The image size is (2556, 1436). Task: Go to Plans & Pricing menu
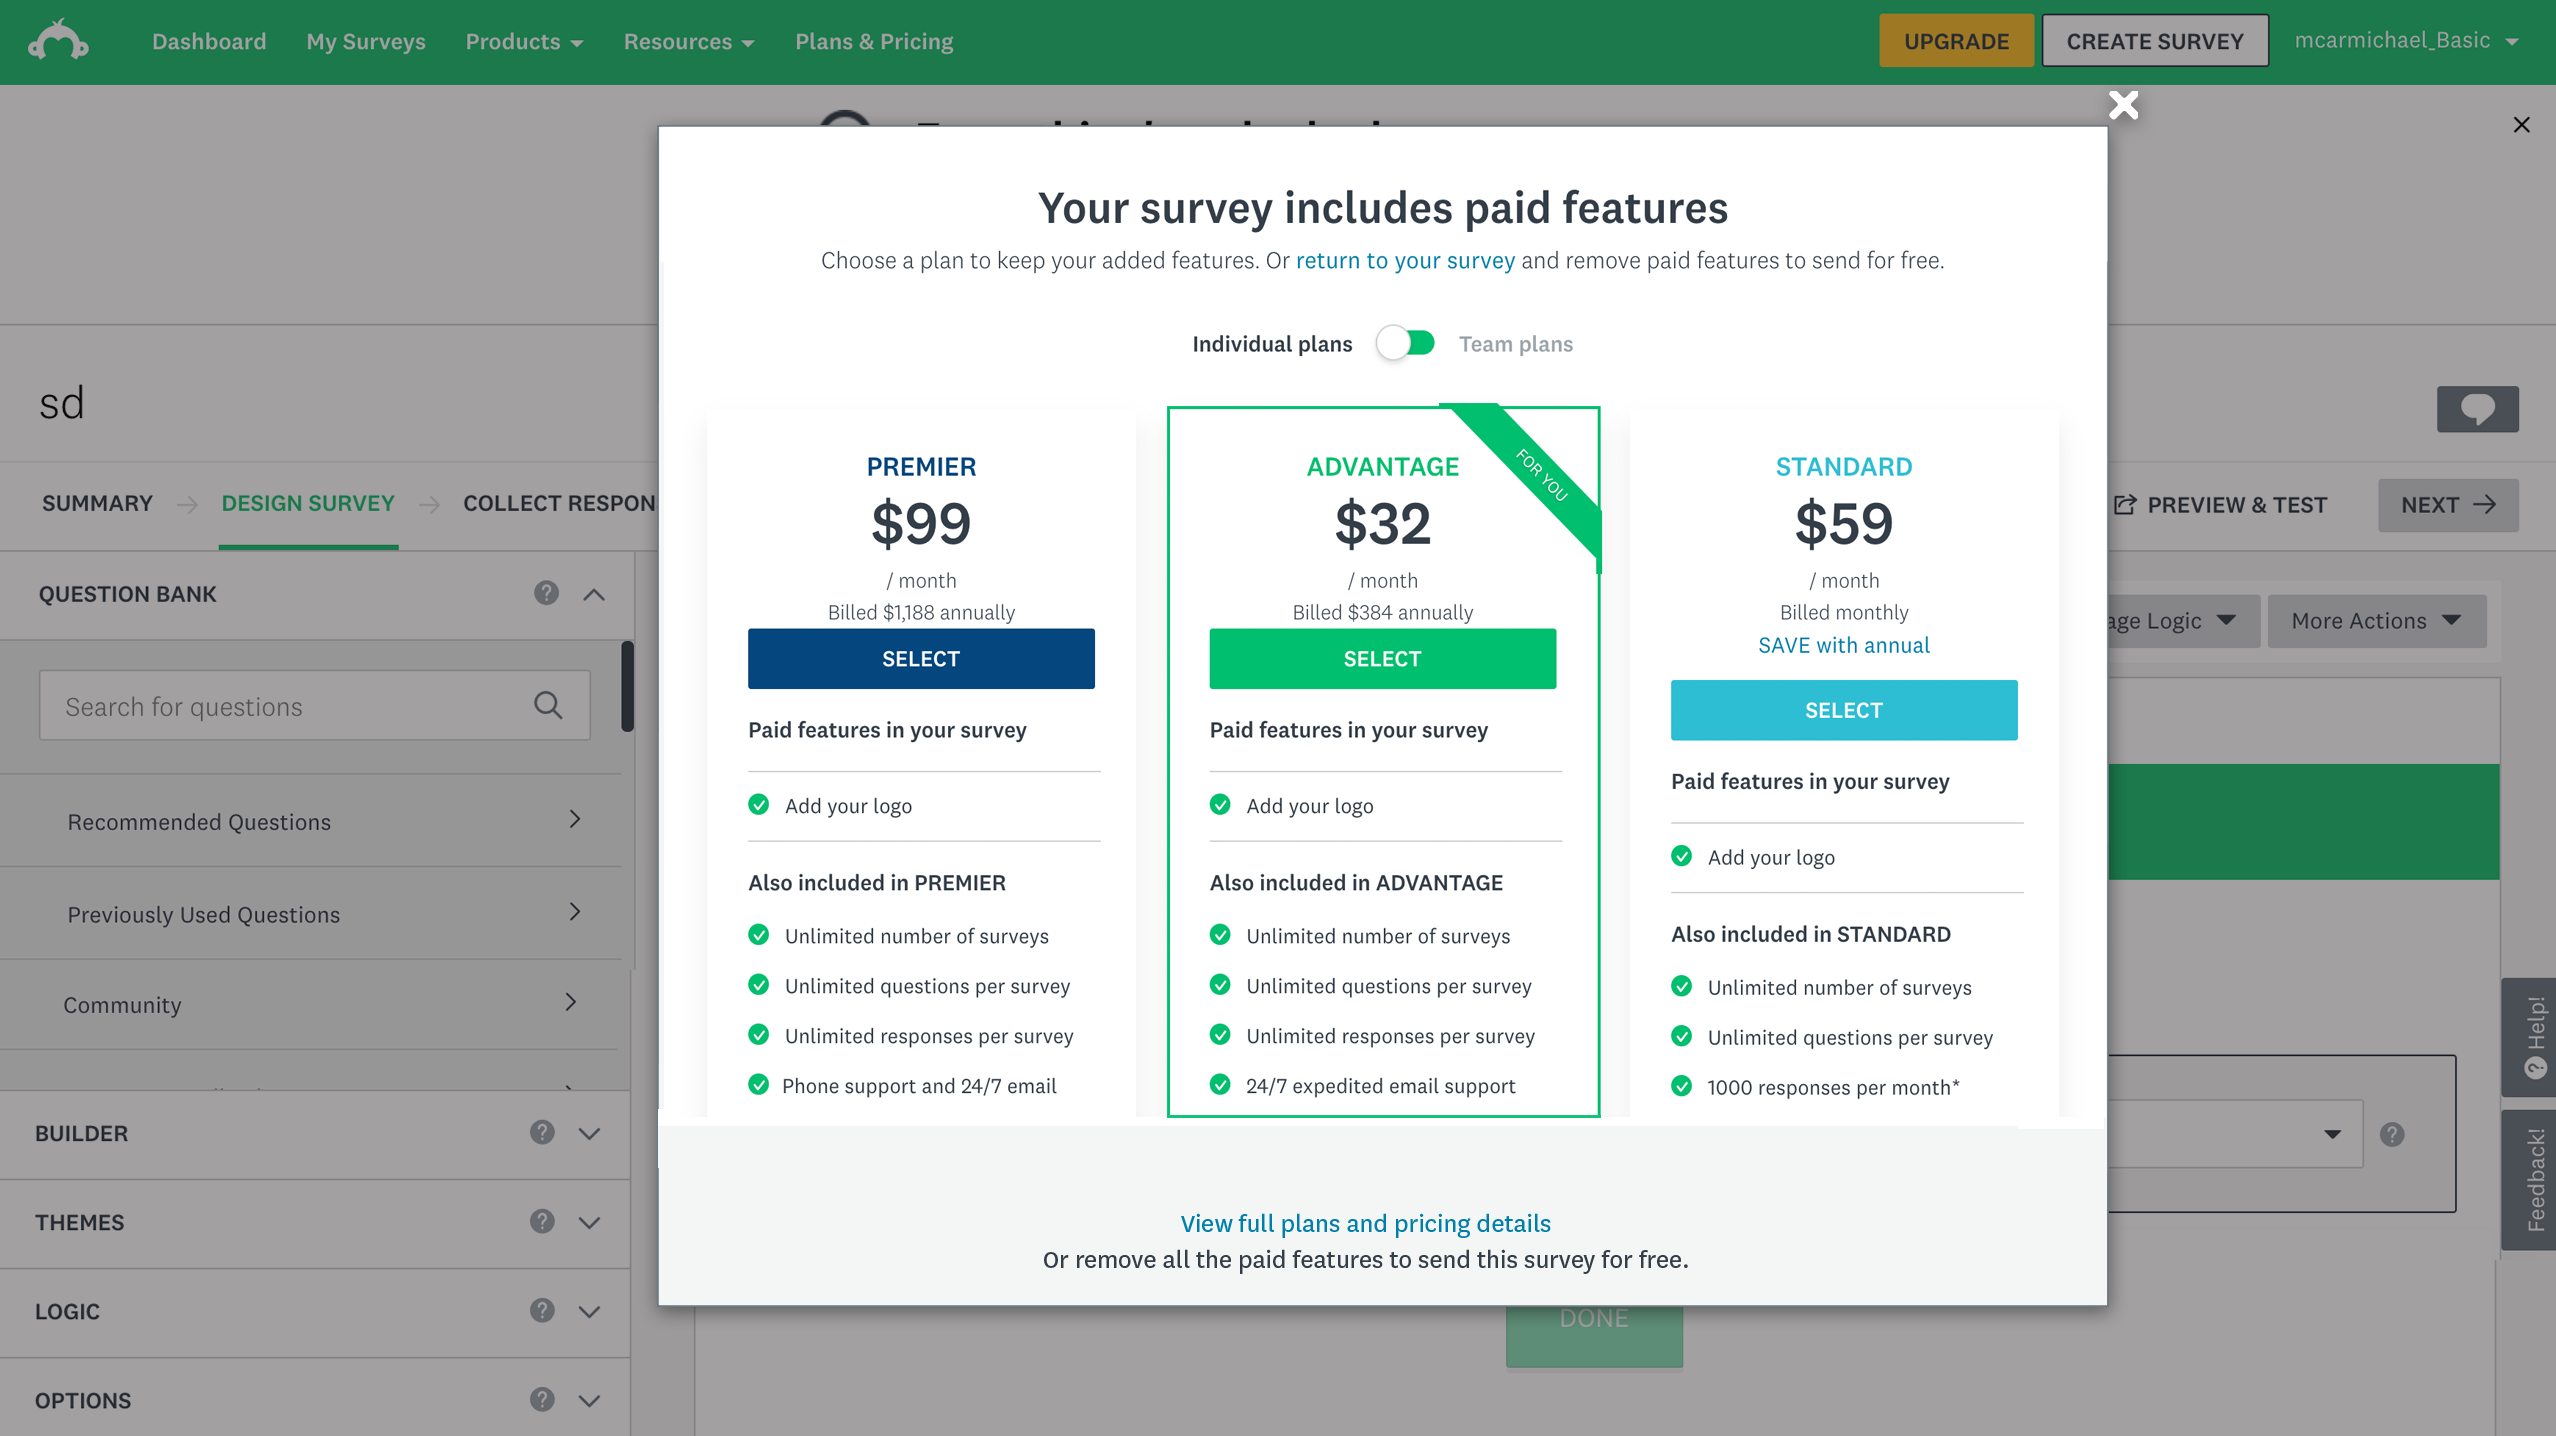pyautogui.click(x=874, y=41)
